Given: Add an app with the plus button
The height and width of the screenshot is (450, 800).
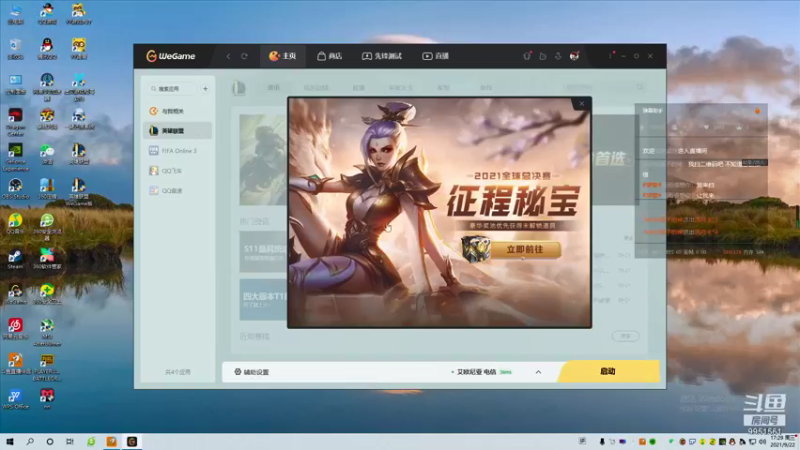Looking at the screenshot, I should 206,89.
